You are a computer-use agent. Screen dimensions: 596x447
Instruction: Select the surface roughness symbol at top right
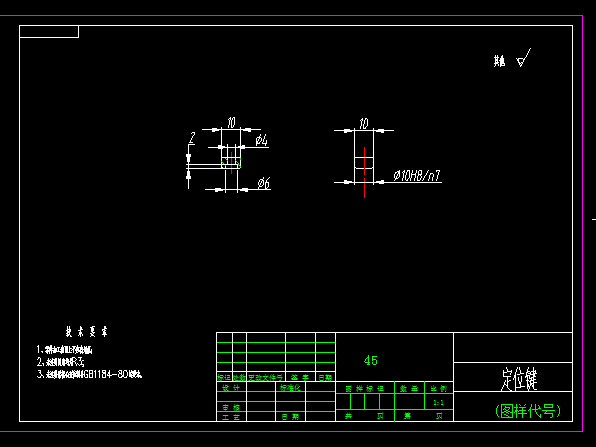(x=524, y=58)
